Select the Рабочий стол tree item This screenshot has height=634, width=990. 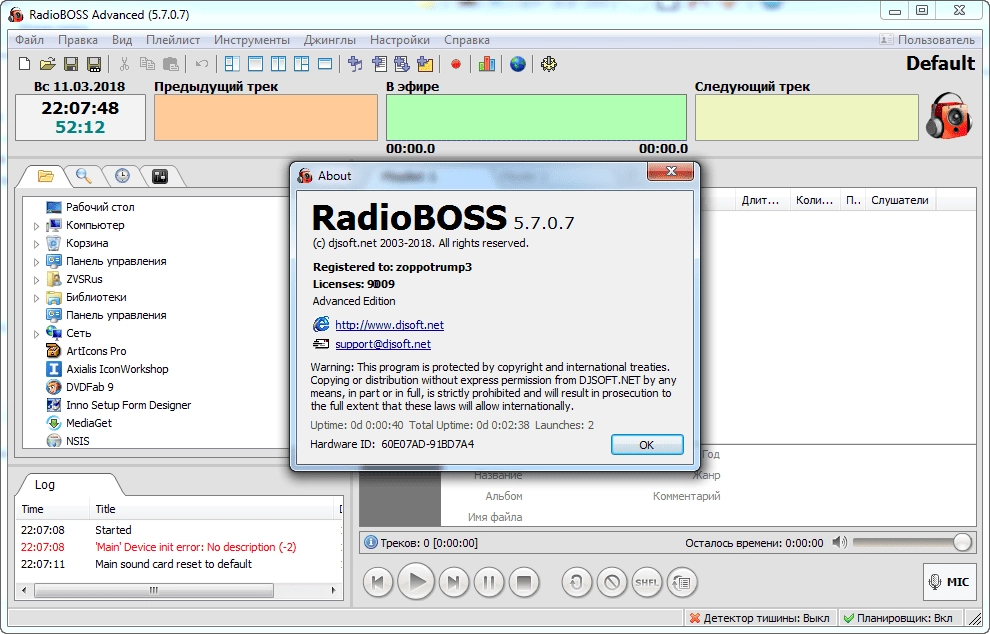pyautogui.click(x=100, y=207)
